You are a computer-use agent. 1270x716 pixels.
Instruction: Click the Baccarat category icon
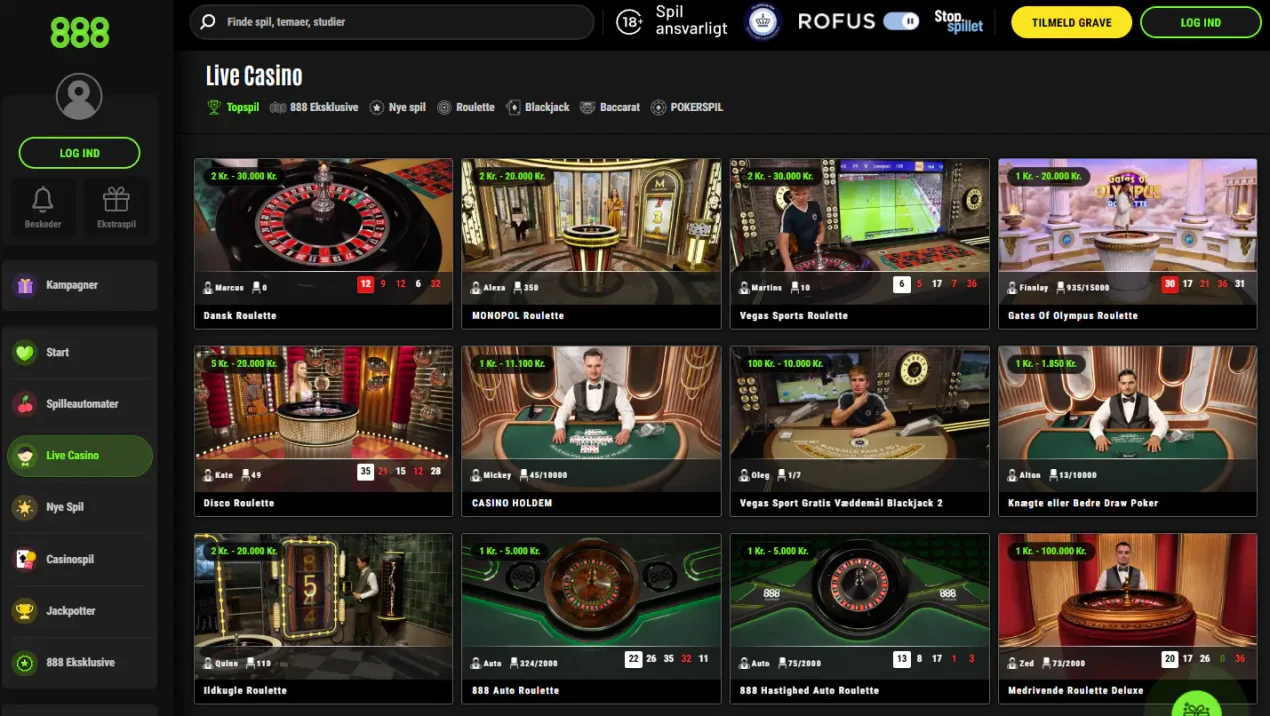tap(588, 107)
